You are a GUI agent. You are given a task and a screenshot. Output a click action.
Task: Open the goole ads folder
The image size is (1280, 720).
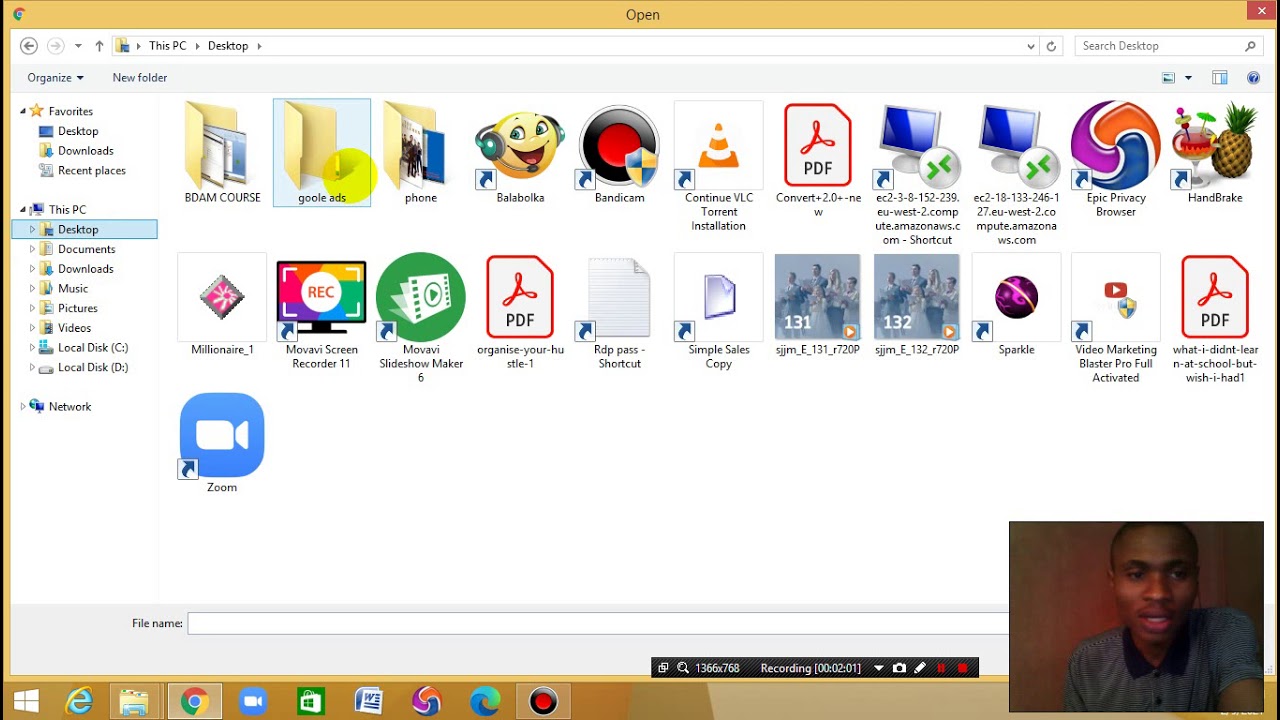tap(322, 153)
